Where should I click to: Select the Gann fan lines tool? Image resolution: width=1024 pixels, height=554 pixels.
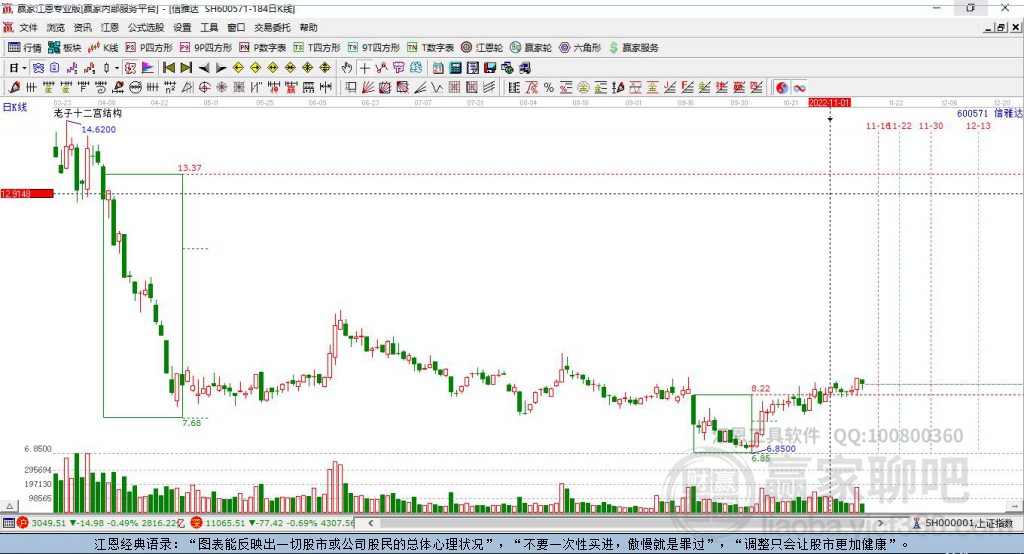point(368,88)
